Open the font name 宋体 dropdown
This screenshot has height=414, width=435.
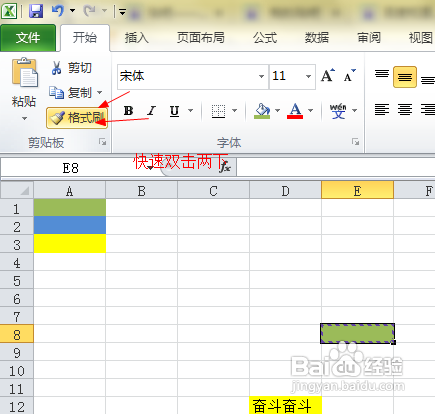click(x=261, y=76)
